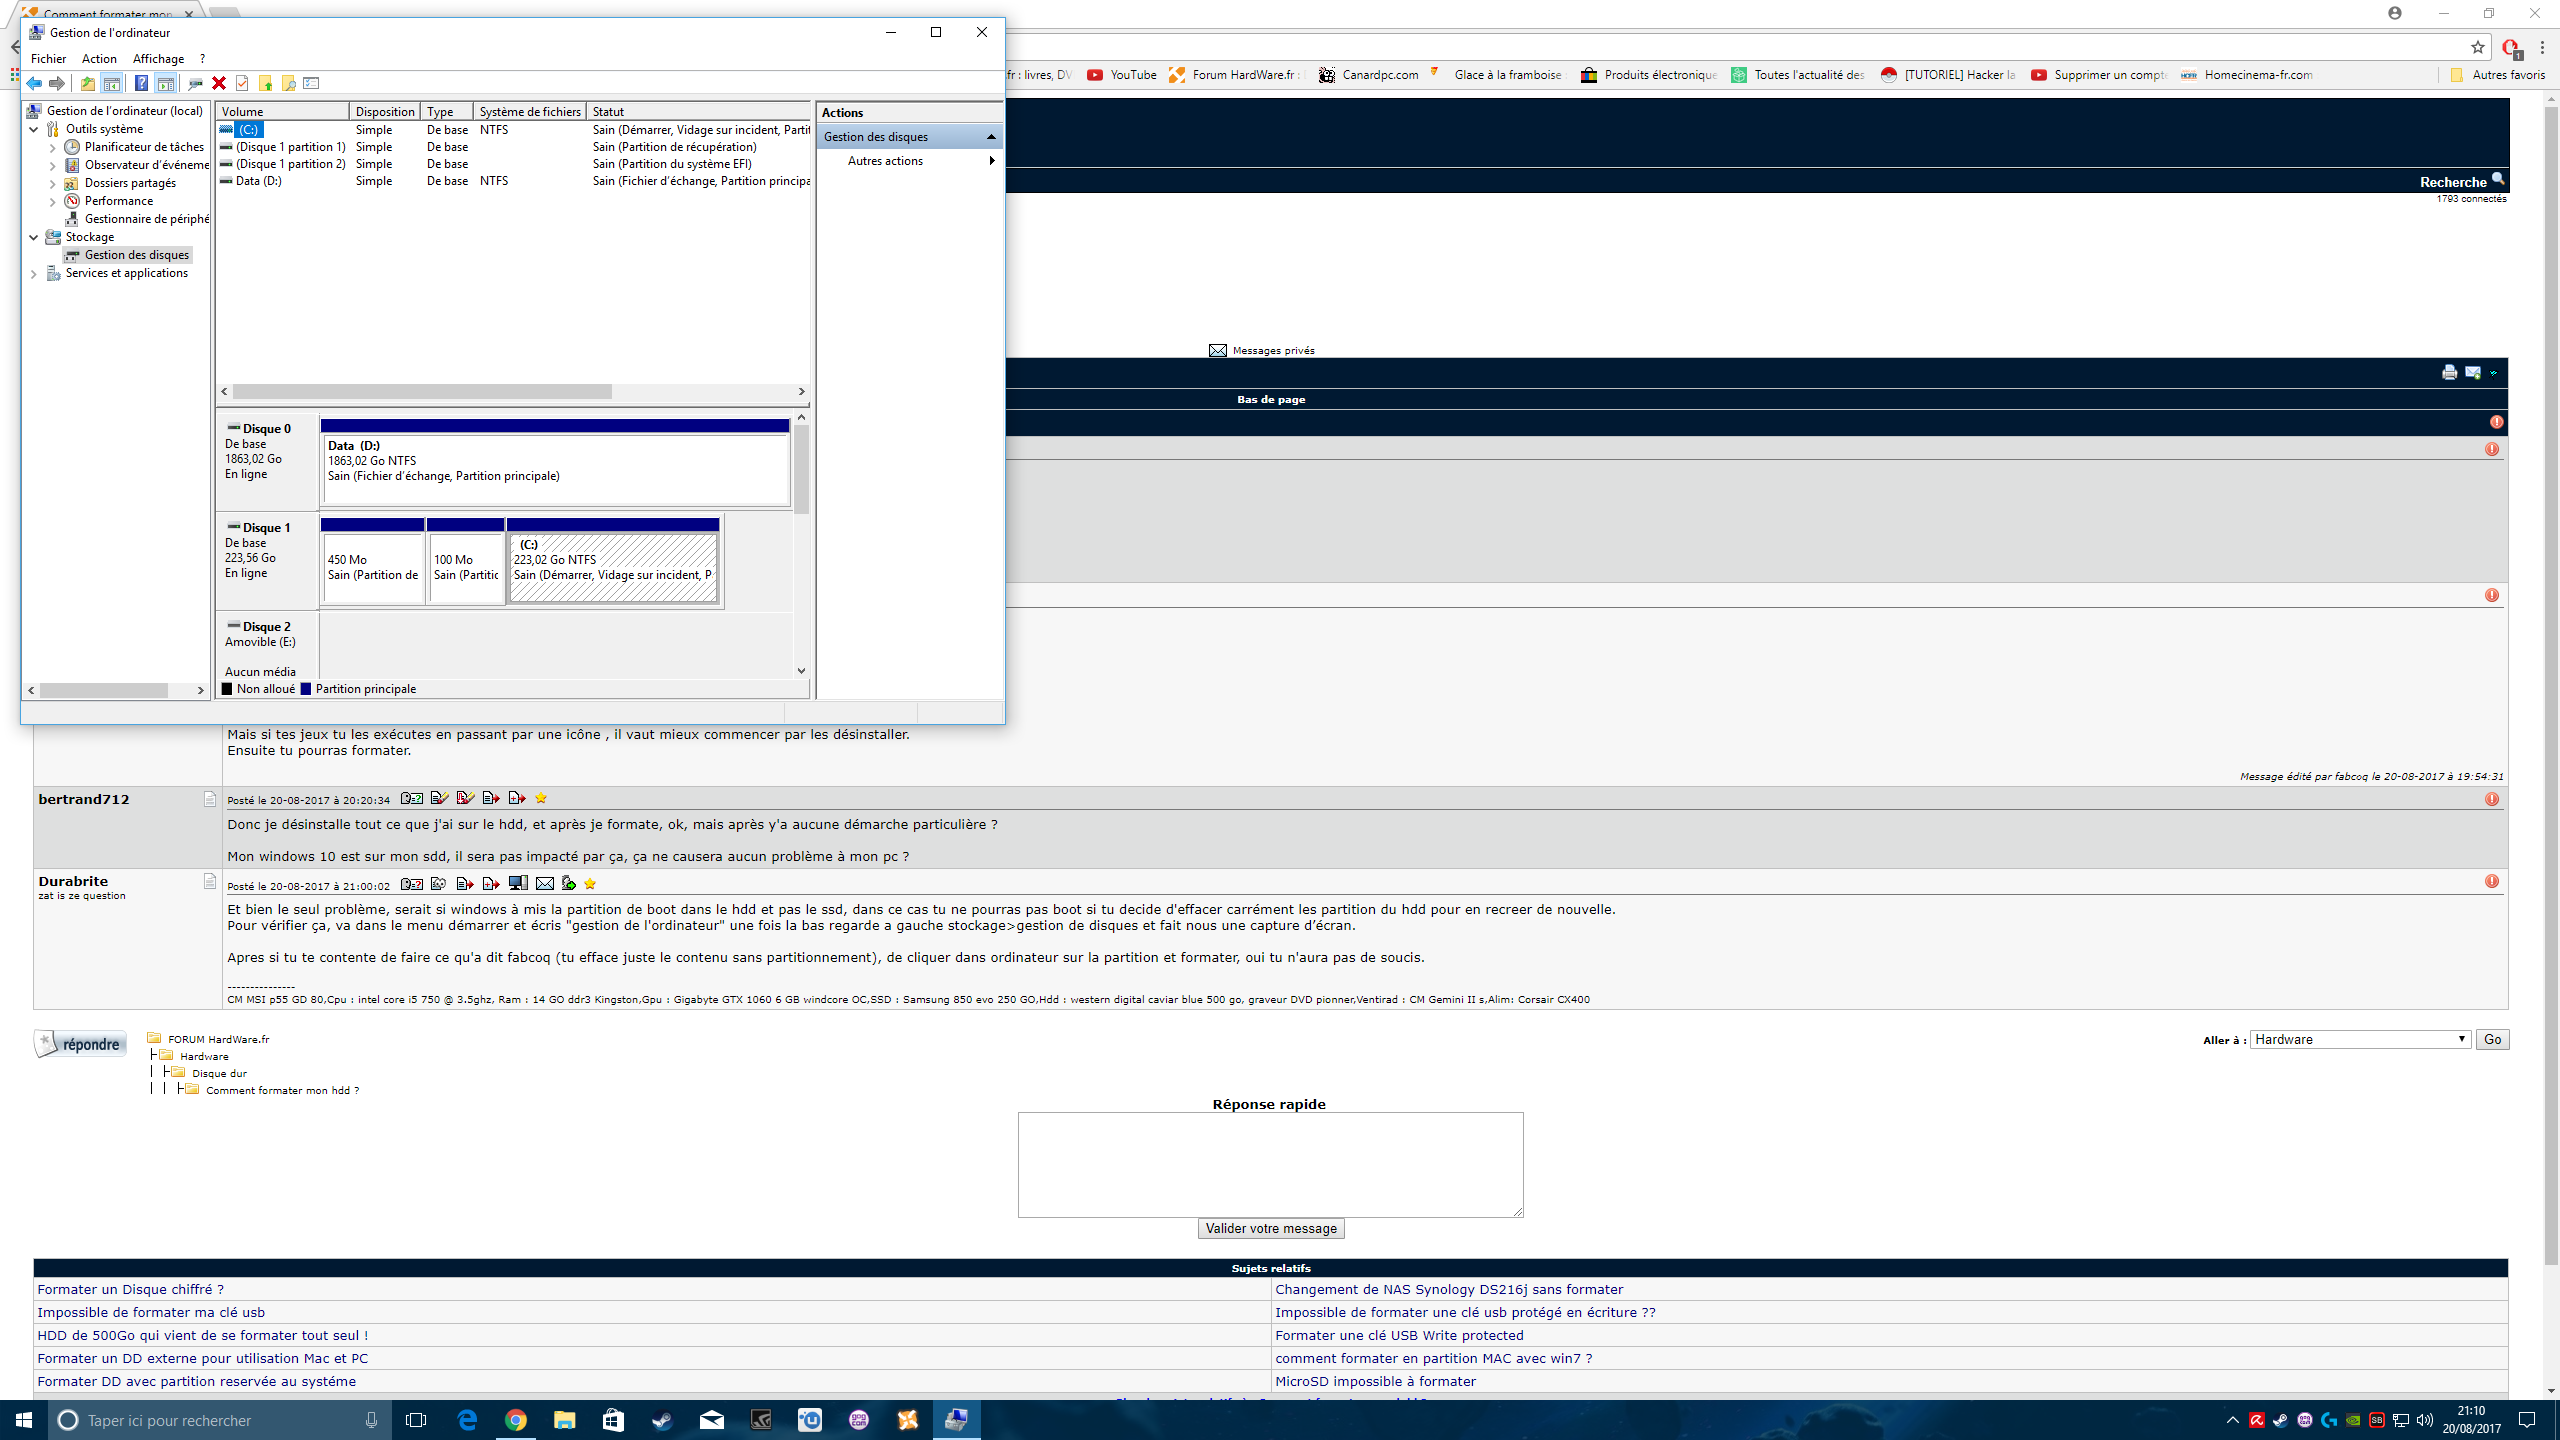Show hidden system tray icons chevron
The width and height of the screenshot is (2560, 1440).
coord(2232,1420)
